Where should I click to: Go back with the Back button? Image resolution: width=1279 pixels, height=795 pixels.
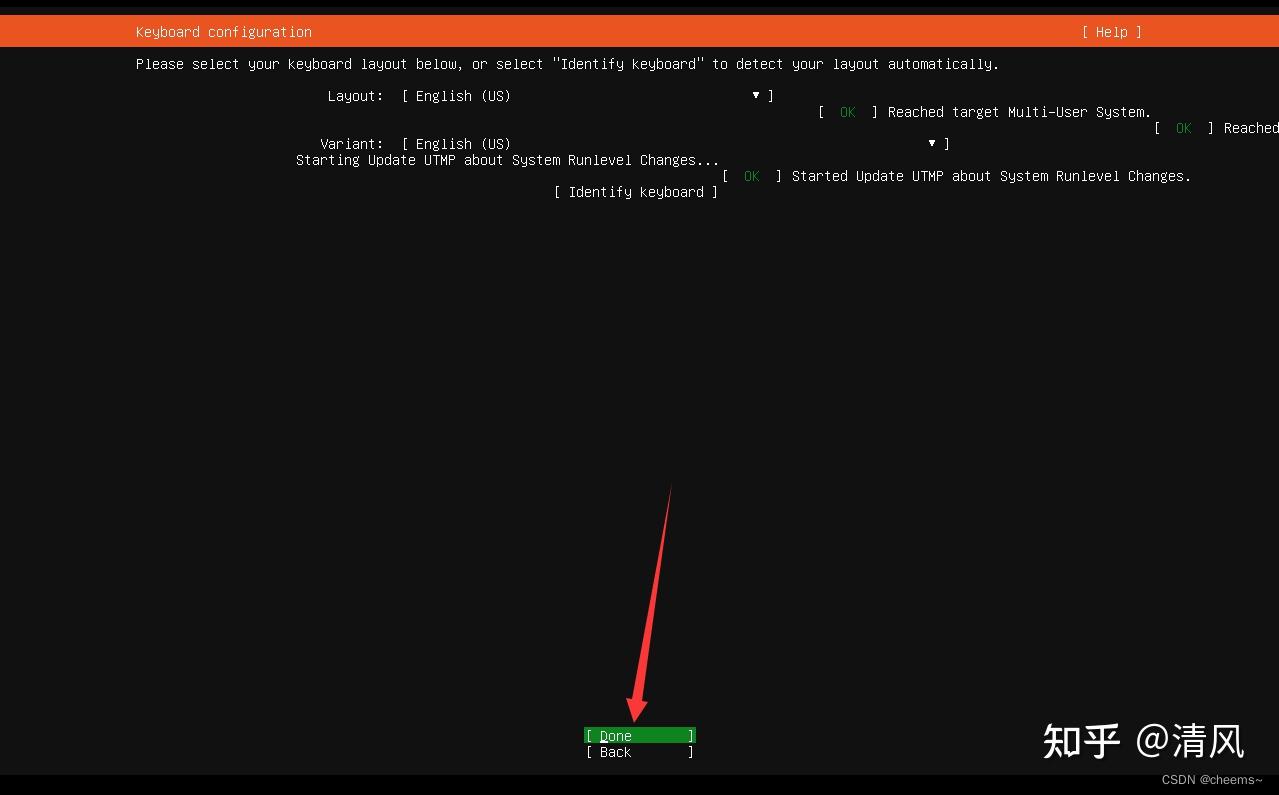coord(640,752)
